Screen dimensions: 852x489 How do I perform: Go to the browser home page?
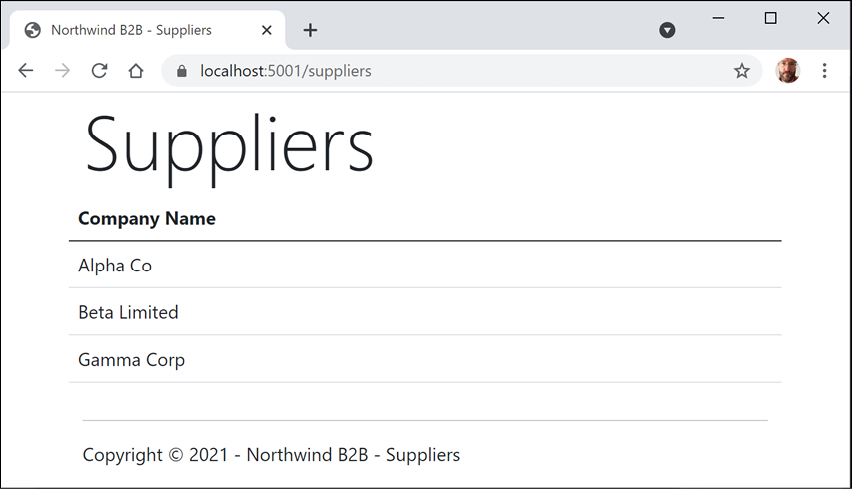click(136, 71)
